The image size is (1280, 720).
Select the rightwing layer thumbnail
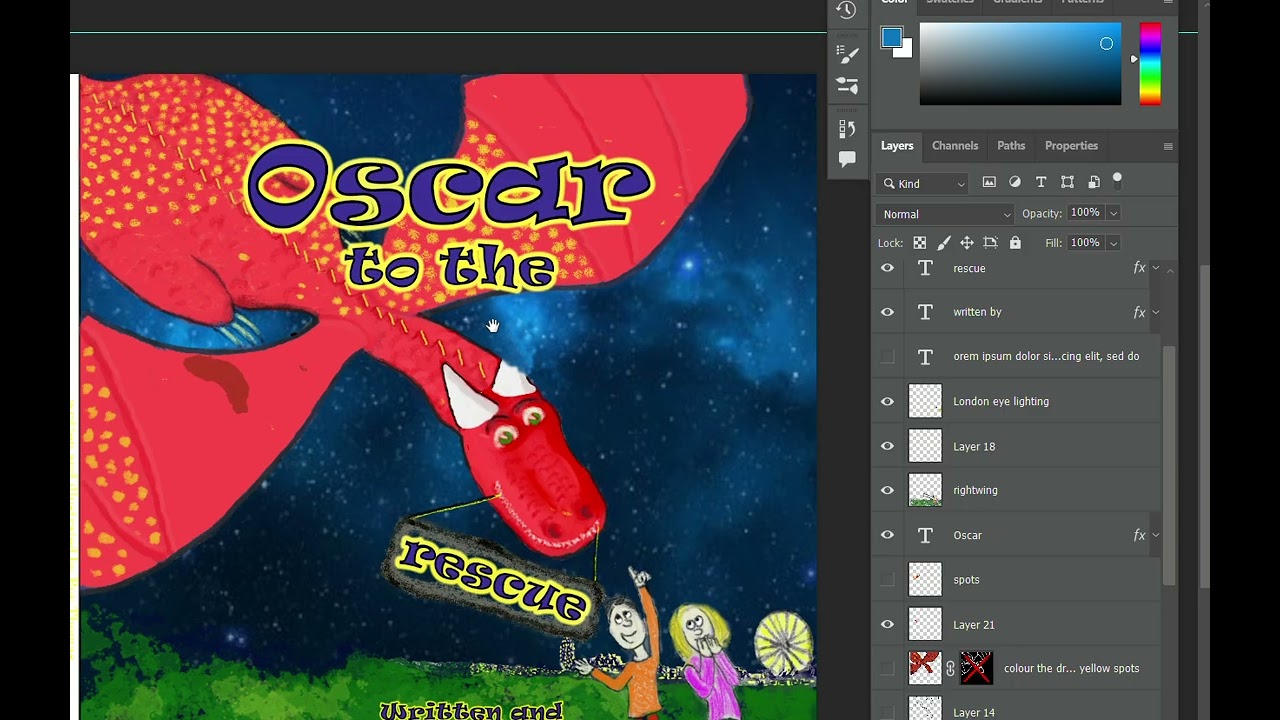pos(925,490)
